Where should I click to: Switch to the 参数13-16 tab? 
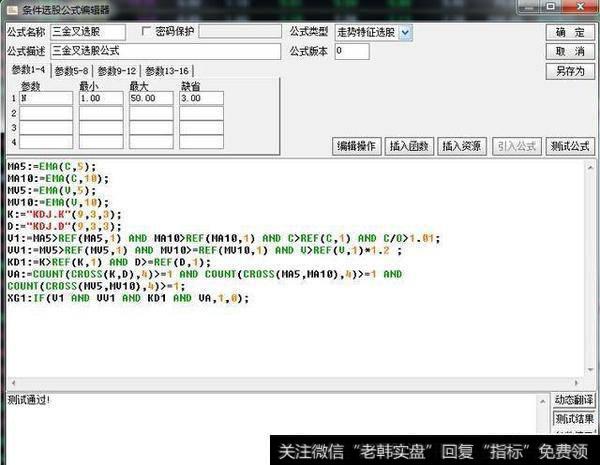tap(167, 71)
